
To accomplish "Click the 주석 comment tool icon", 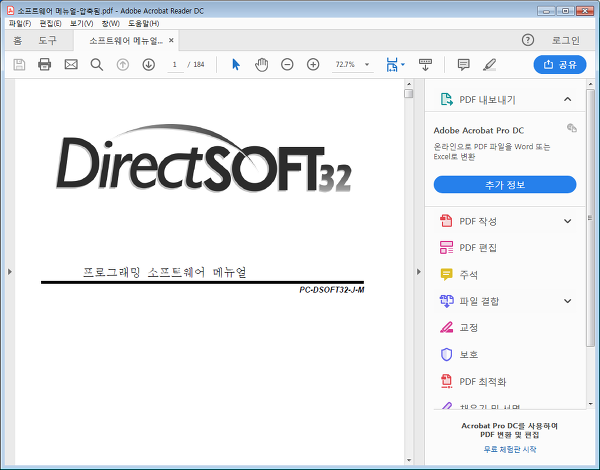I will tap(446, 274).
